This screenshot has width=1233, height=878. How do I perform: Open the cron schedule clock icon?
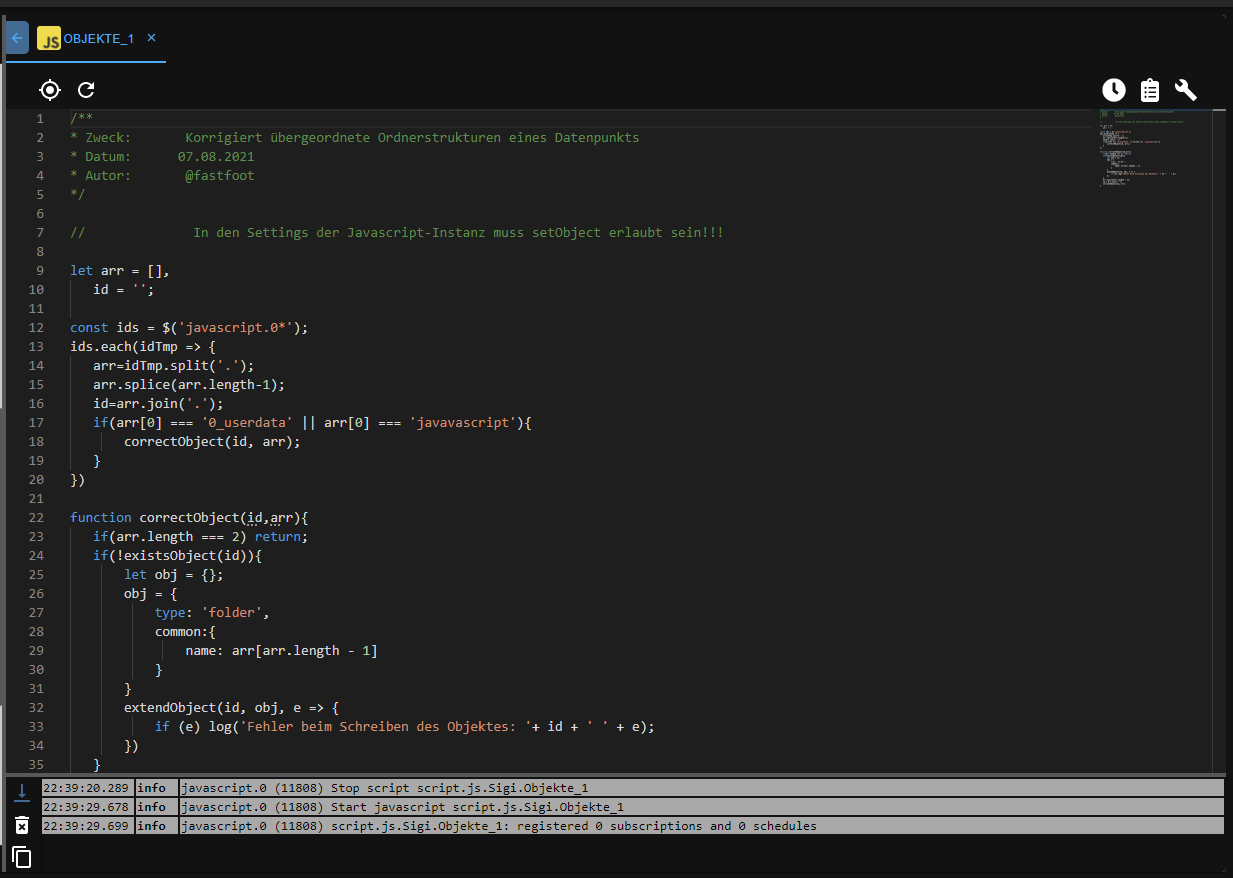1114,90
